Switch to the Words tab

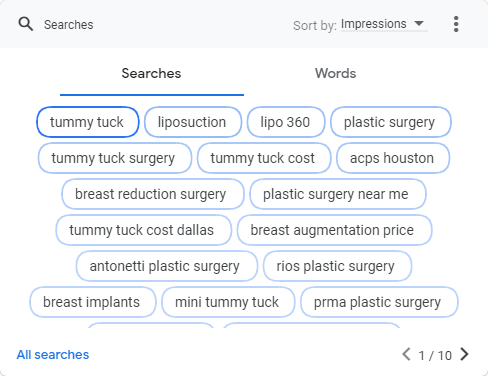coord(336,73)
